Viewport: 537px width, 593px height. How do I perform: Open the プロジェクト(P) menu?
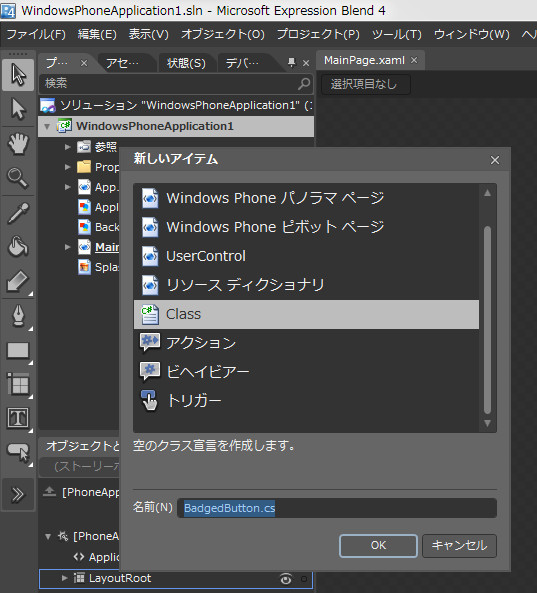318,34
